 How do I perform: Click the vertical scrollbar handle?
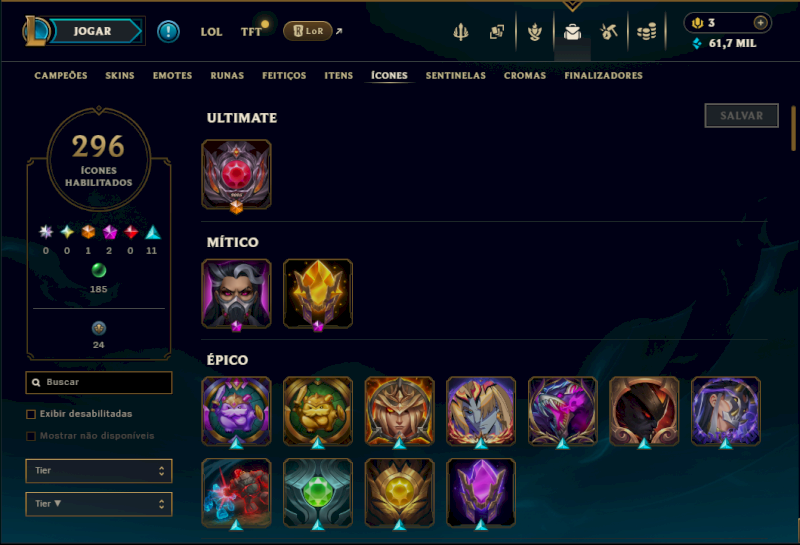[794, 128]
